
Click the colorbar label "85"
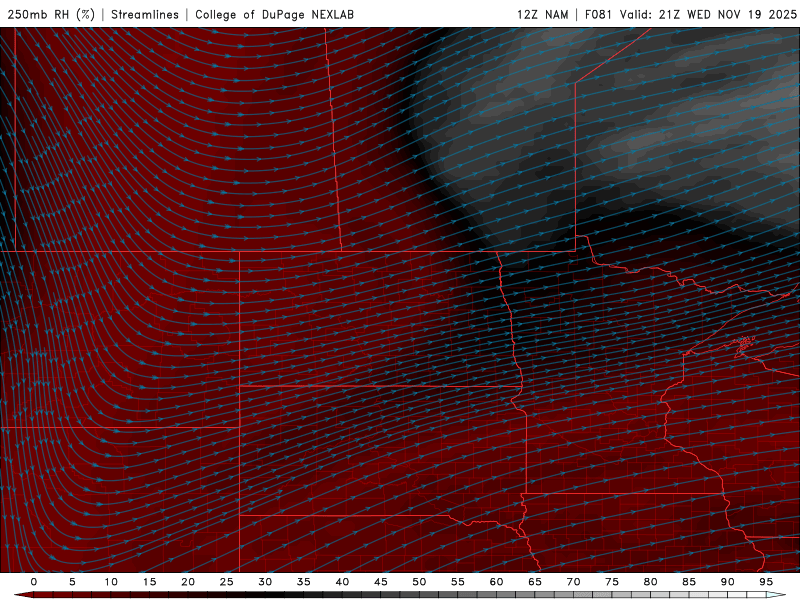click(689, 582)
